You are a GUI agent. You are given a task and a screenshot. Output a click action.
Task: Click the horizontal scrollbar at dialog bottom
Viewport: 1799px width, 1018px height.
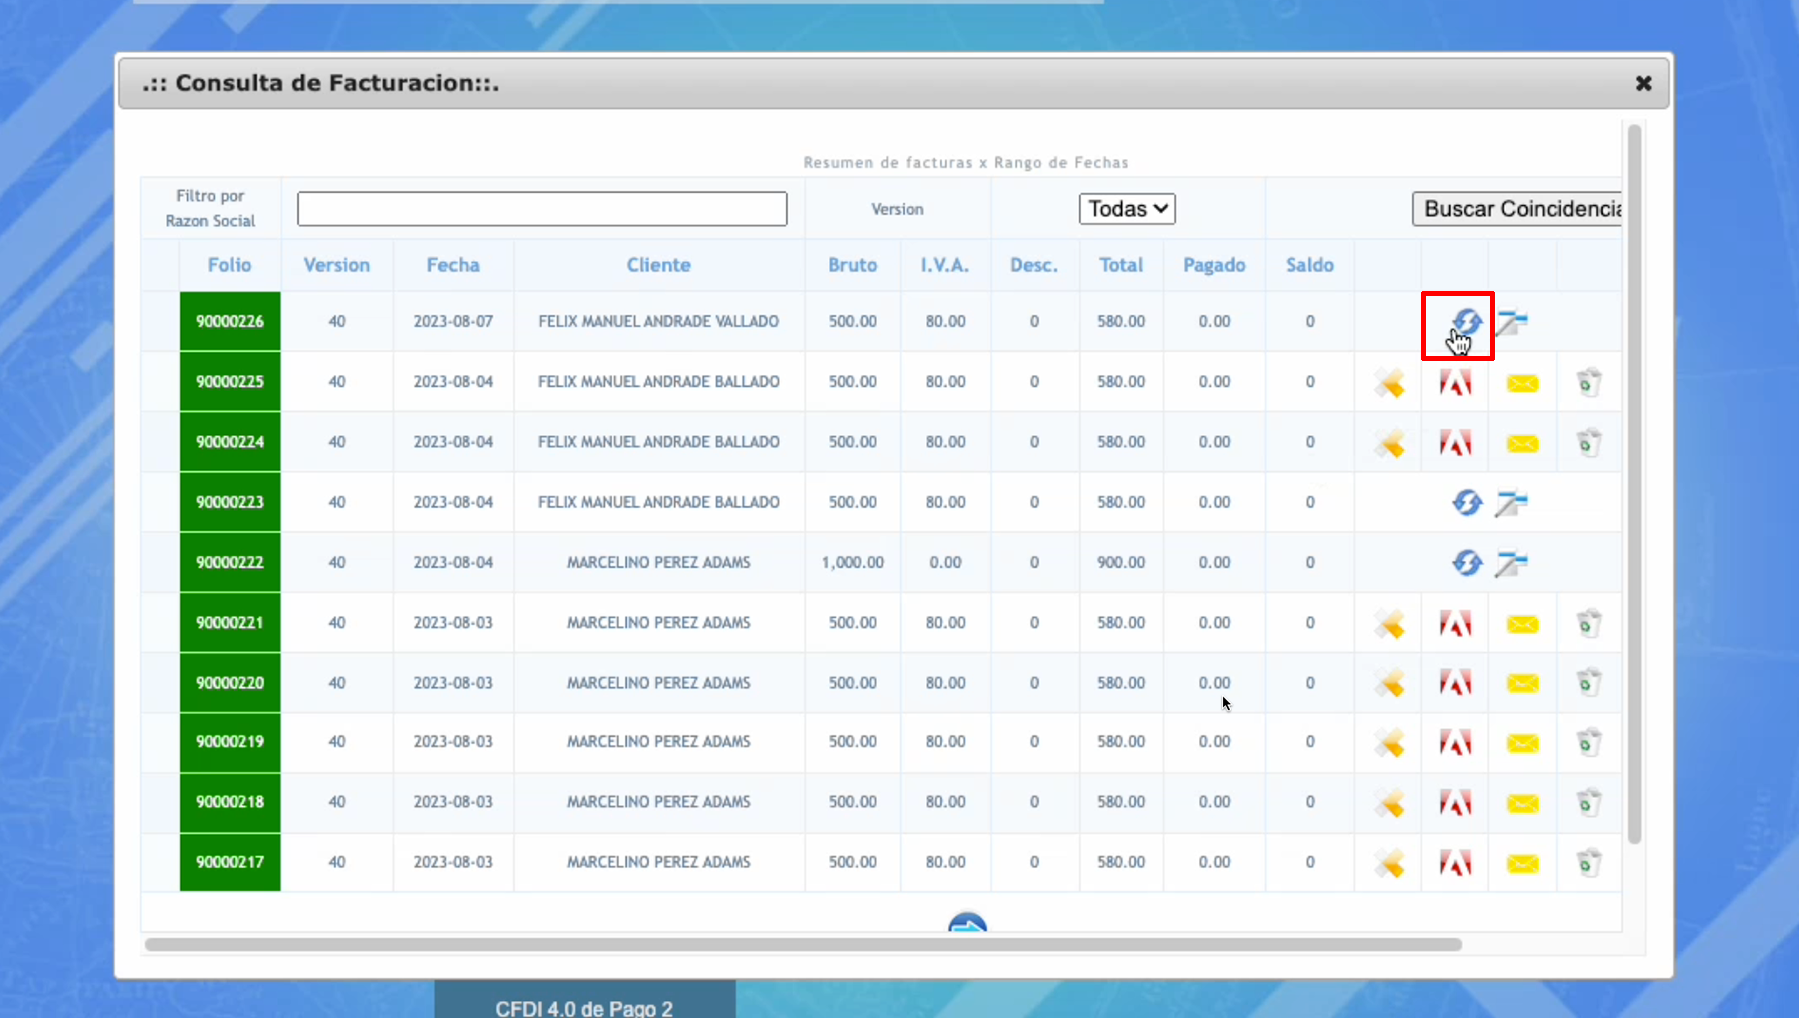pyautogui.click(x=802, y=944)
